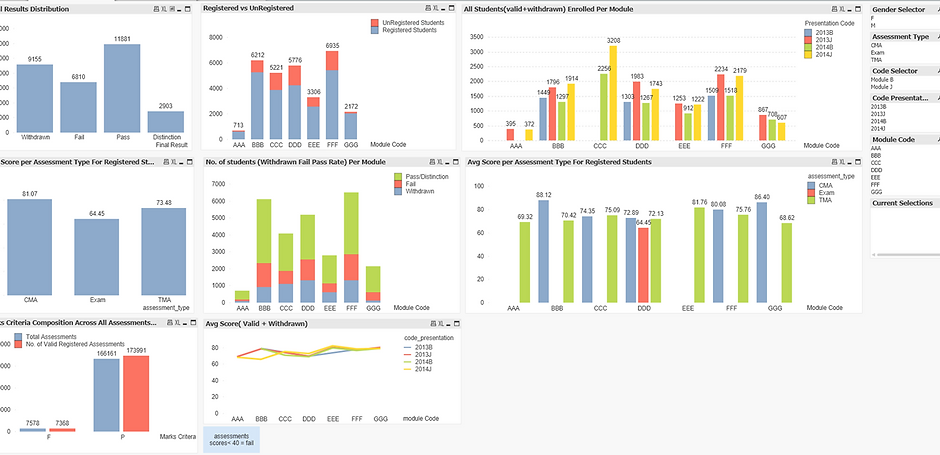Minimize the Registered vs UnRegistered chart
This screenshot has height=455, width=940.
click(x=444, y=8)
